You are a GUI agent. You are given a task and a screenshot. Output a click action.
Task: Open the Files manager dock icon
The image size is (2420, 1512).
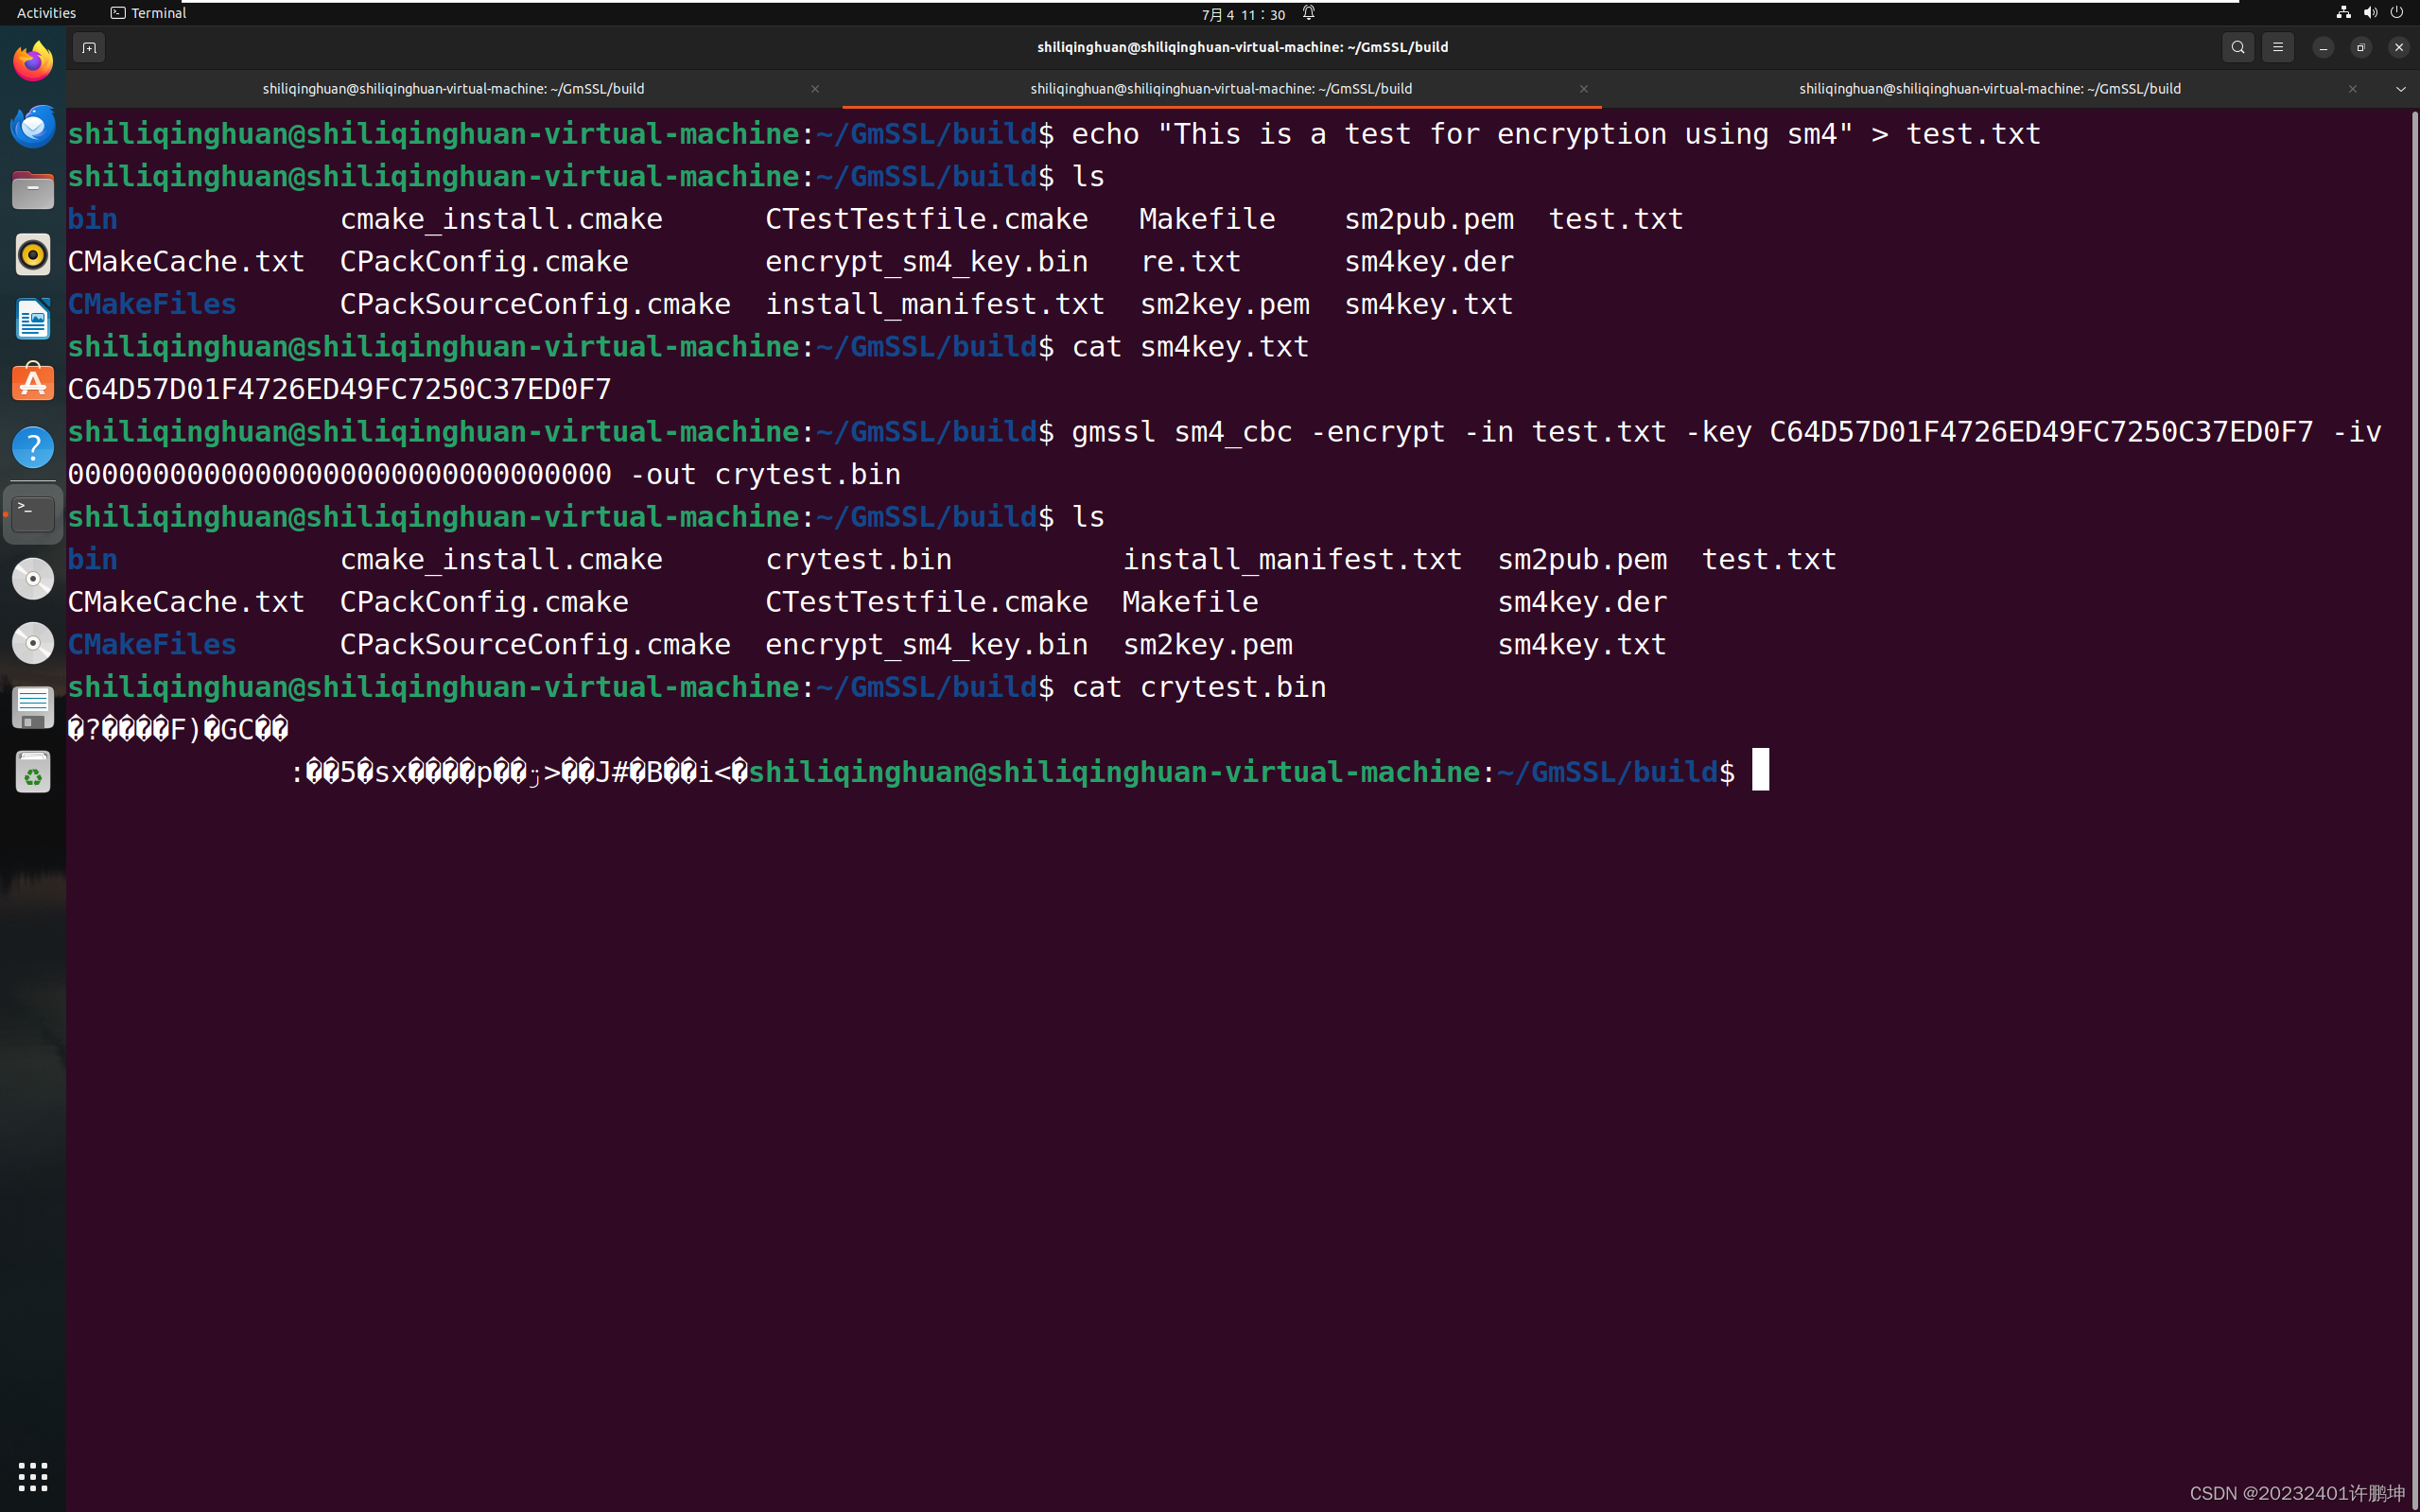(33, 190)
